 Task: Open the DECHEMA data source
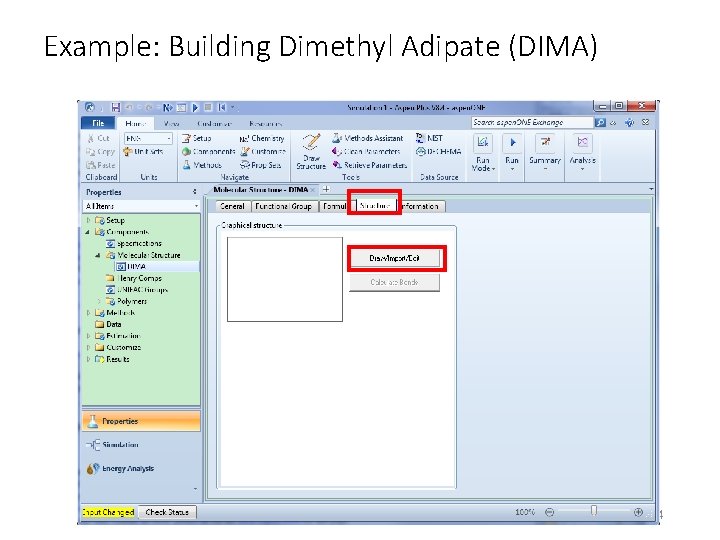pyautogui.click(x=438, y=151)
